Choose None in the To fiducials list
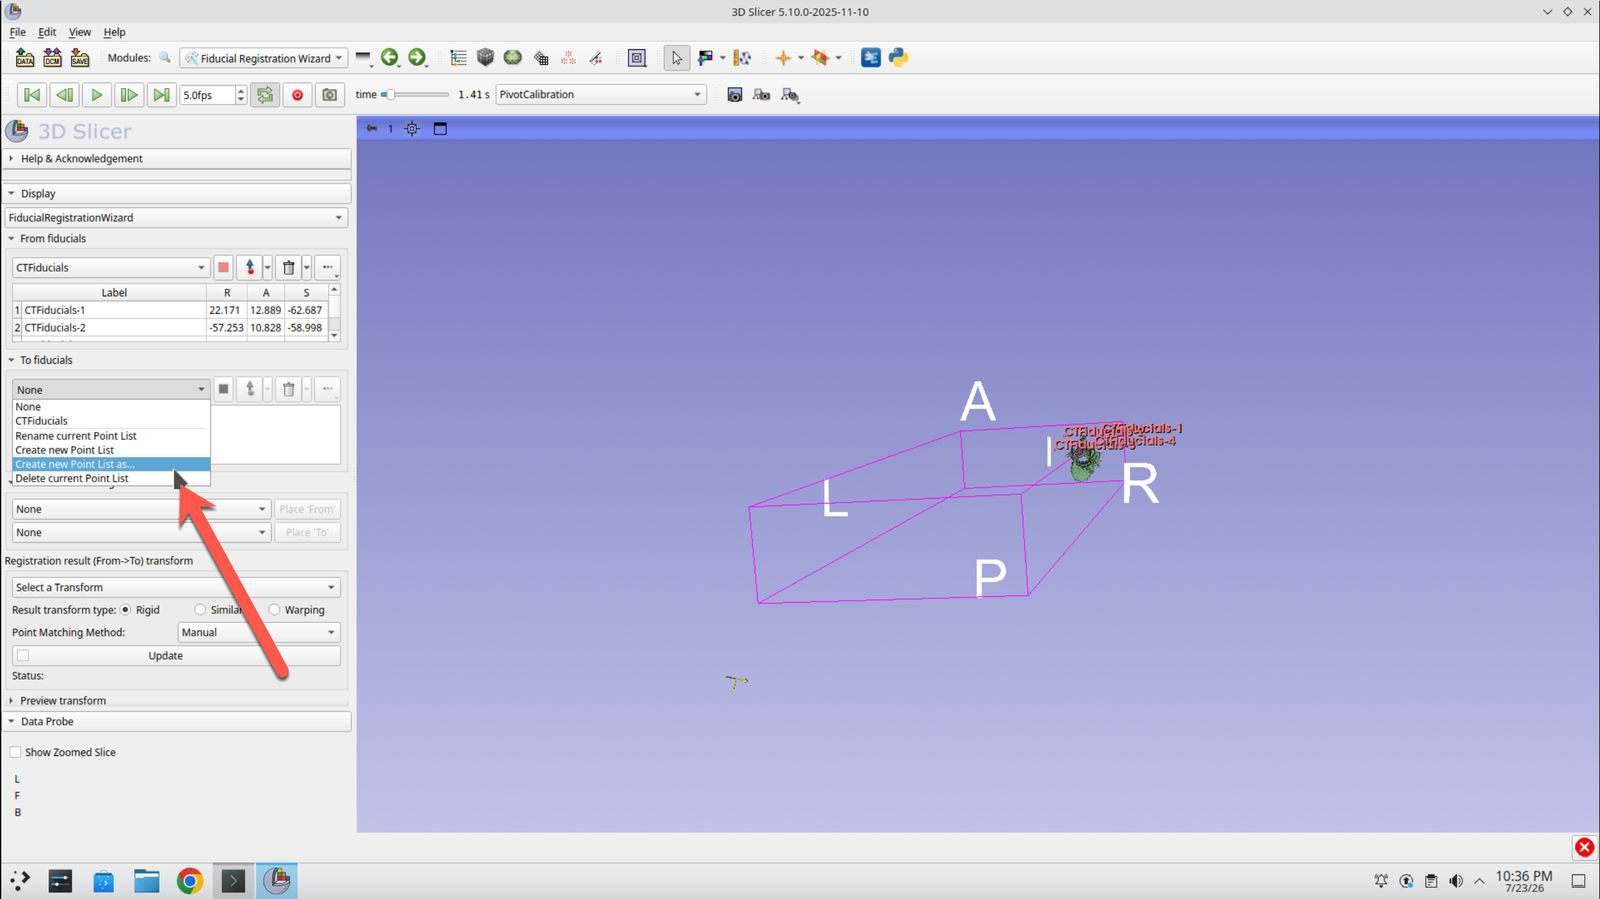 [111, 407]
